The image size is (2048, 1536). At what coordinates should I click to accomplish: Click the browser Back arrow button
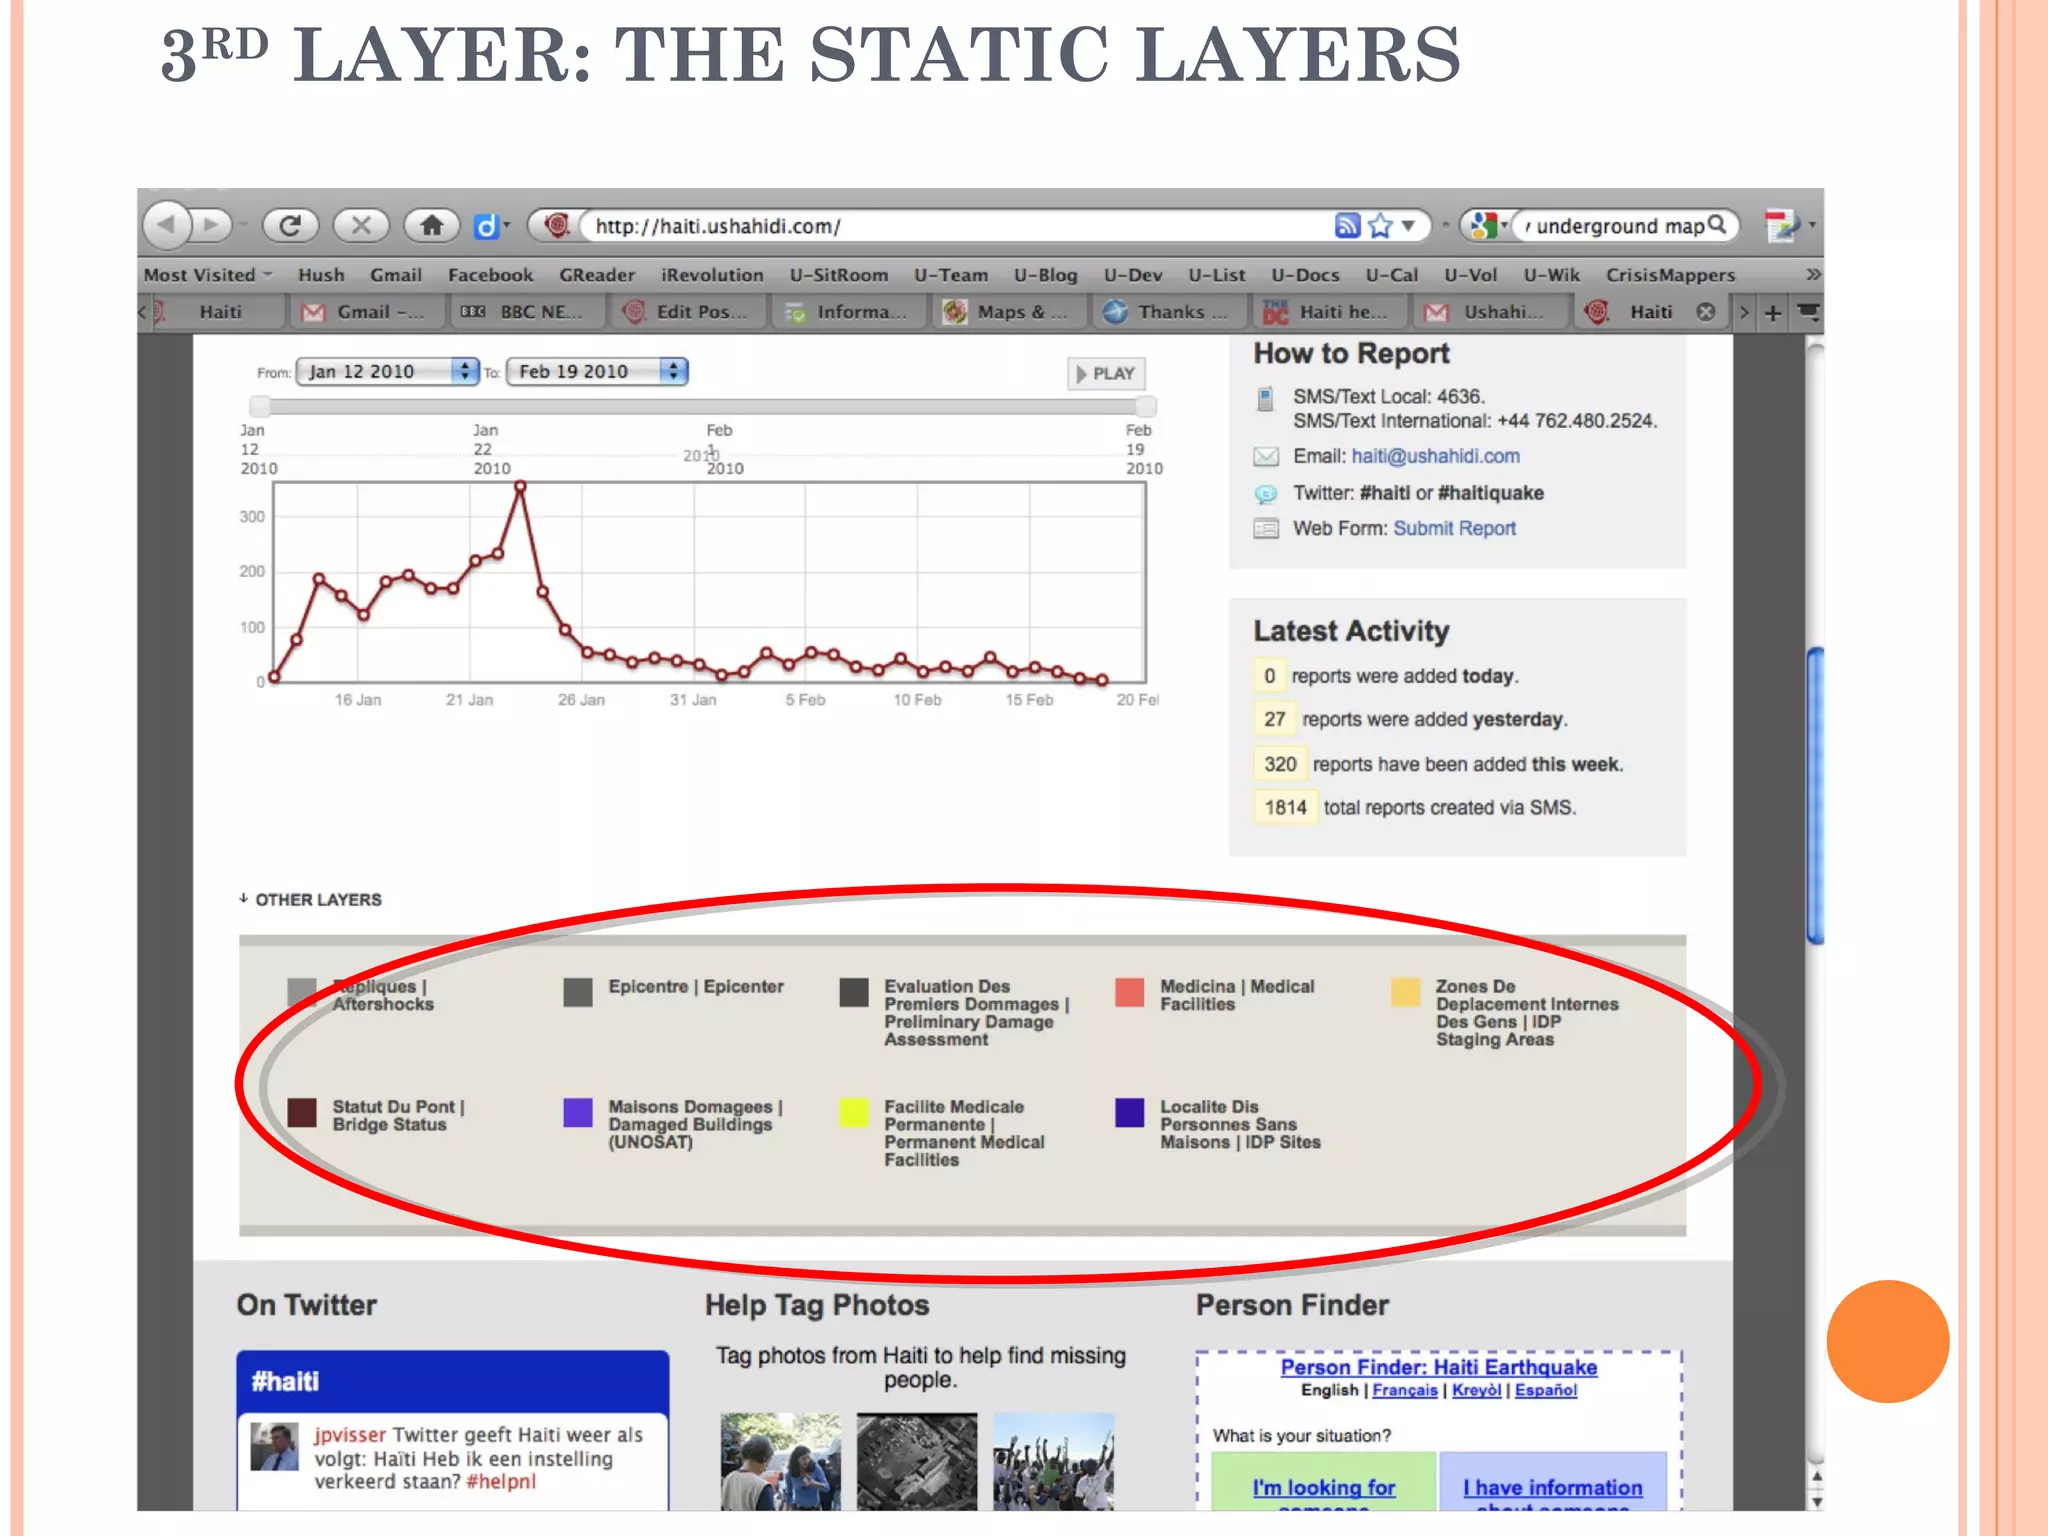(167, 225)
